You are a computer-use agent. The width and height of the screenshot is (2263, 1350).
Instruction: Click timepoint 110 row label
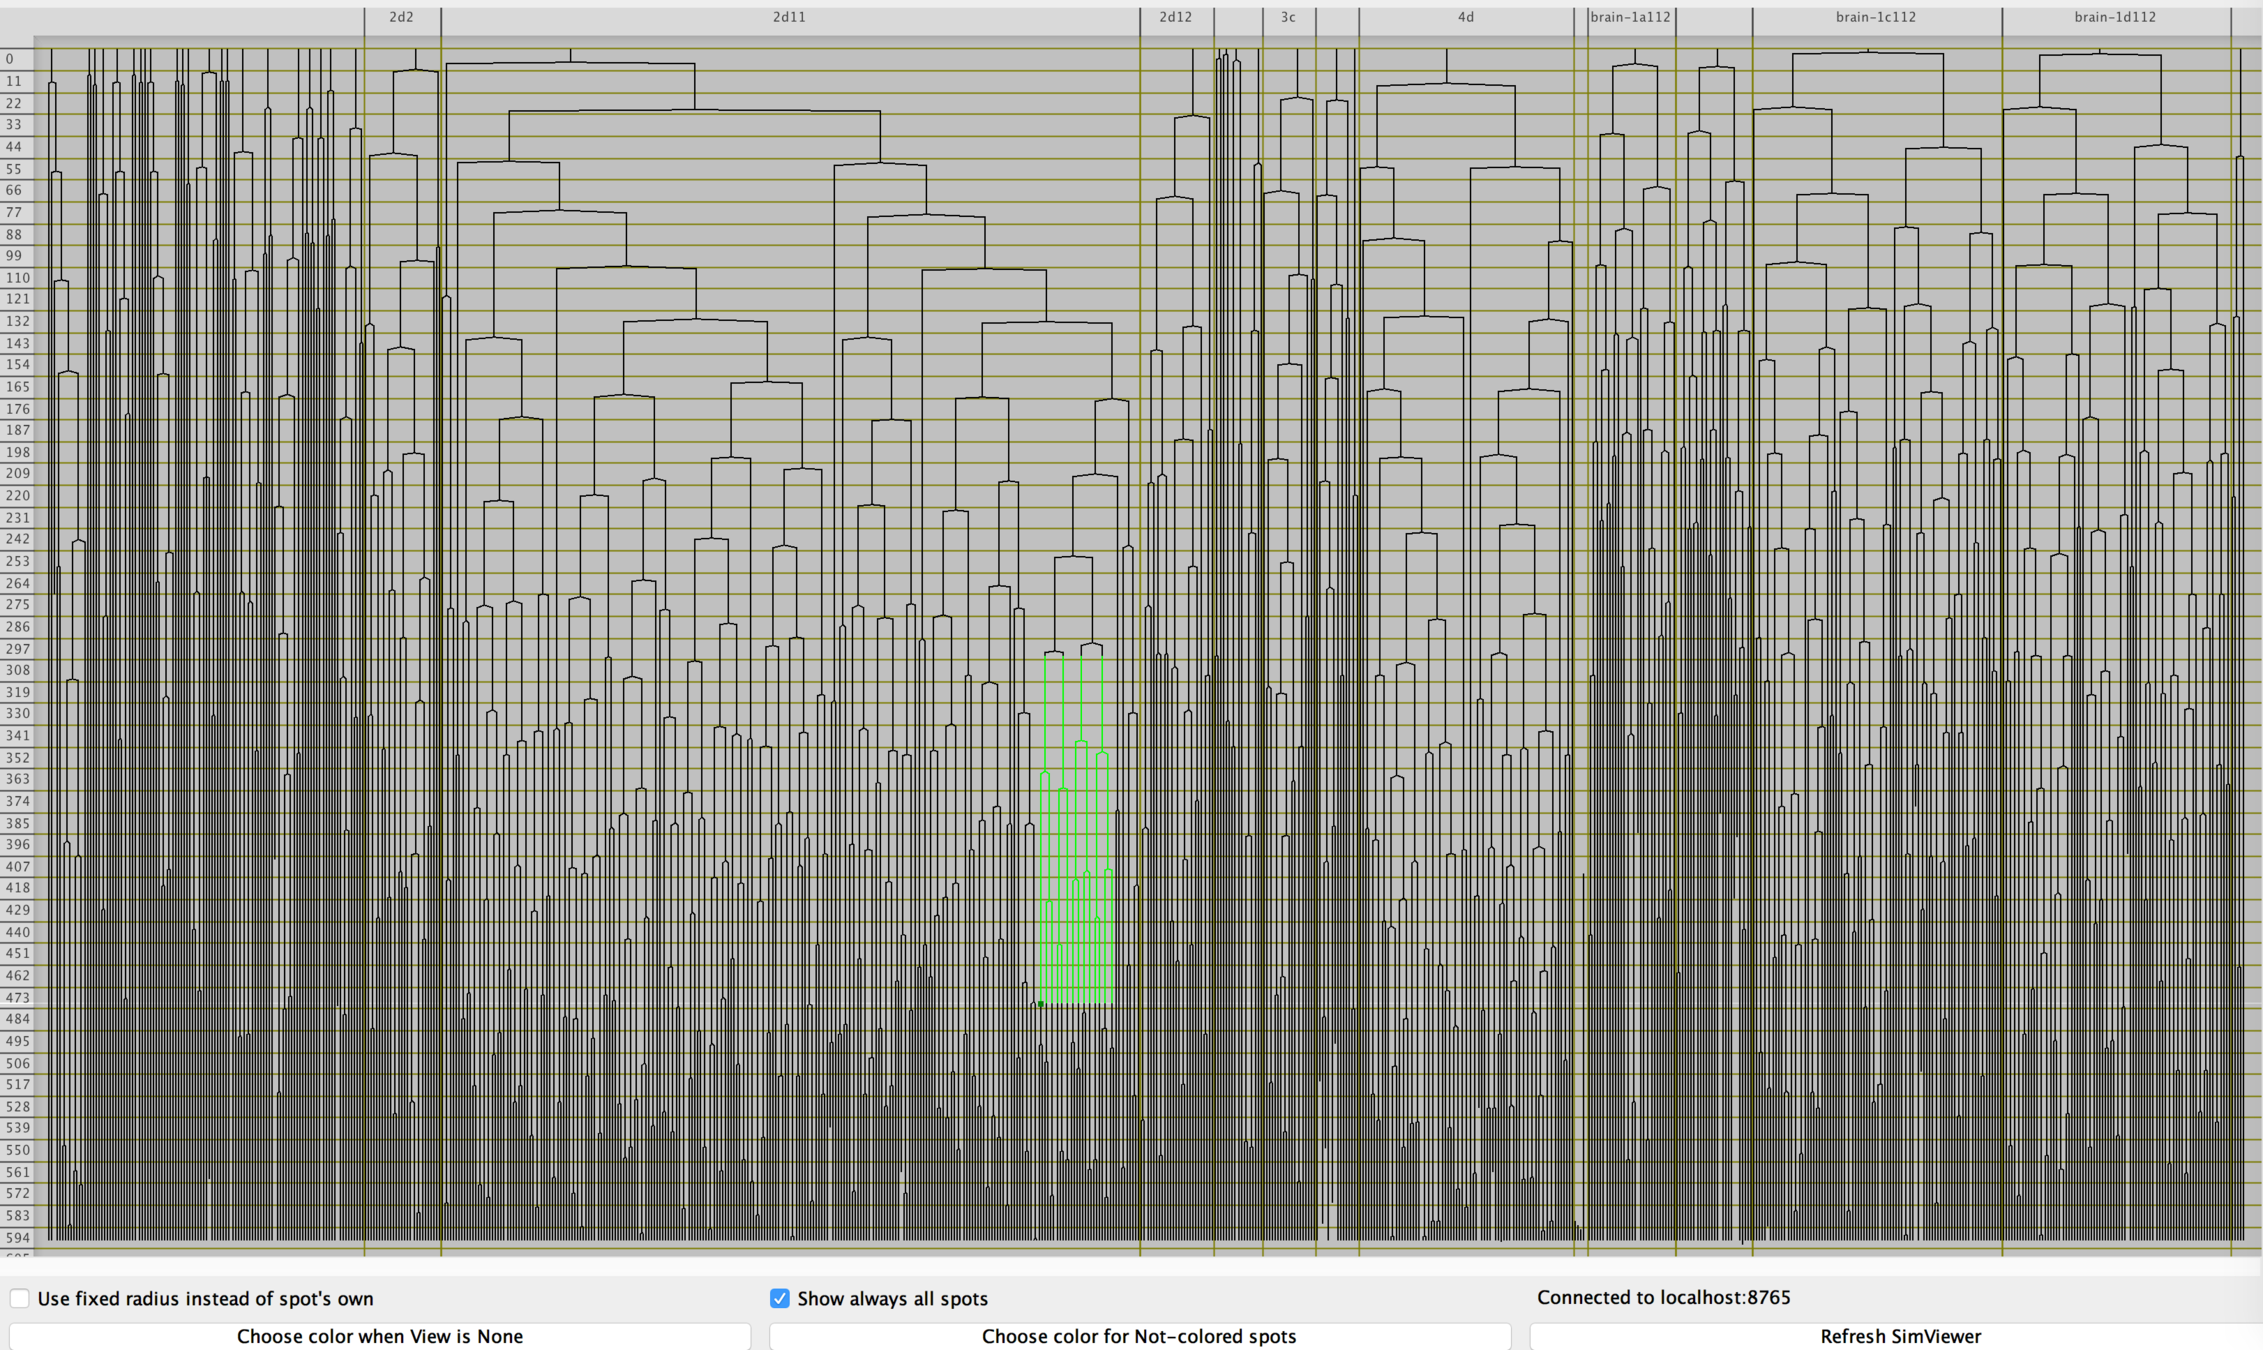(17, 278)
